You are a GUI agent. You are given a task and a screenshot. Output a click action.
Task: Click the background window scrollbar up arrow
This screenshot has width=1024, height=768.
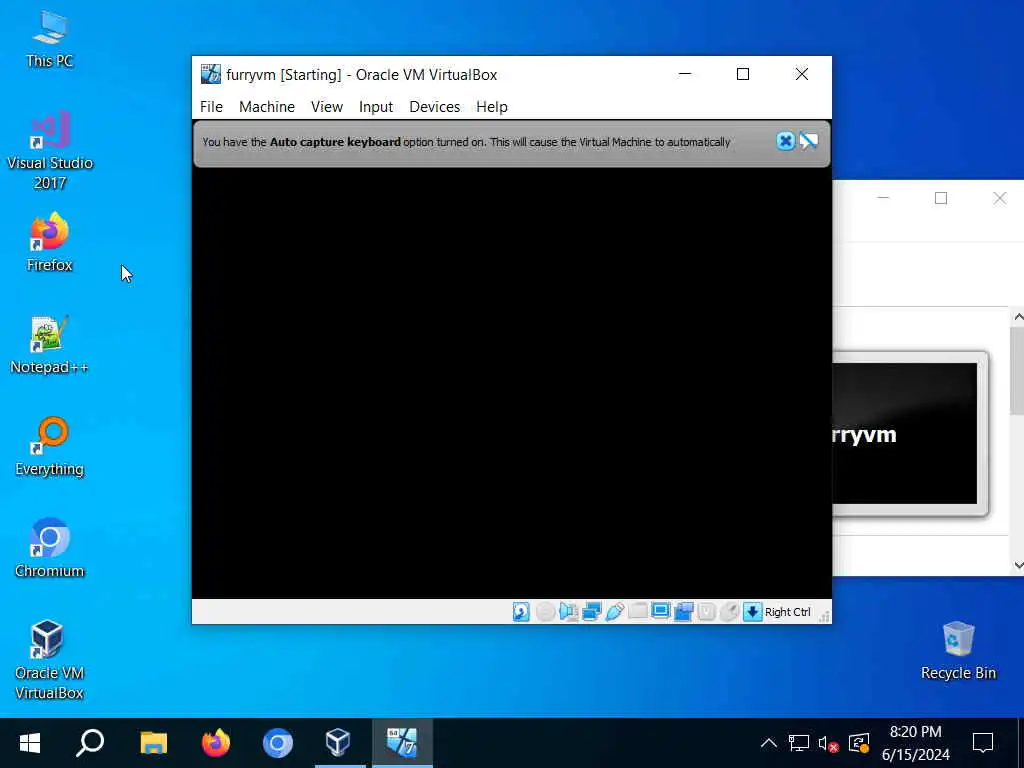(1017, 317)
